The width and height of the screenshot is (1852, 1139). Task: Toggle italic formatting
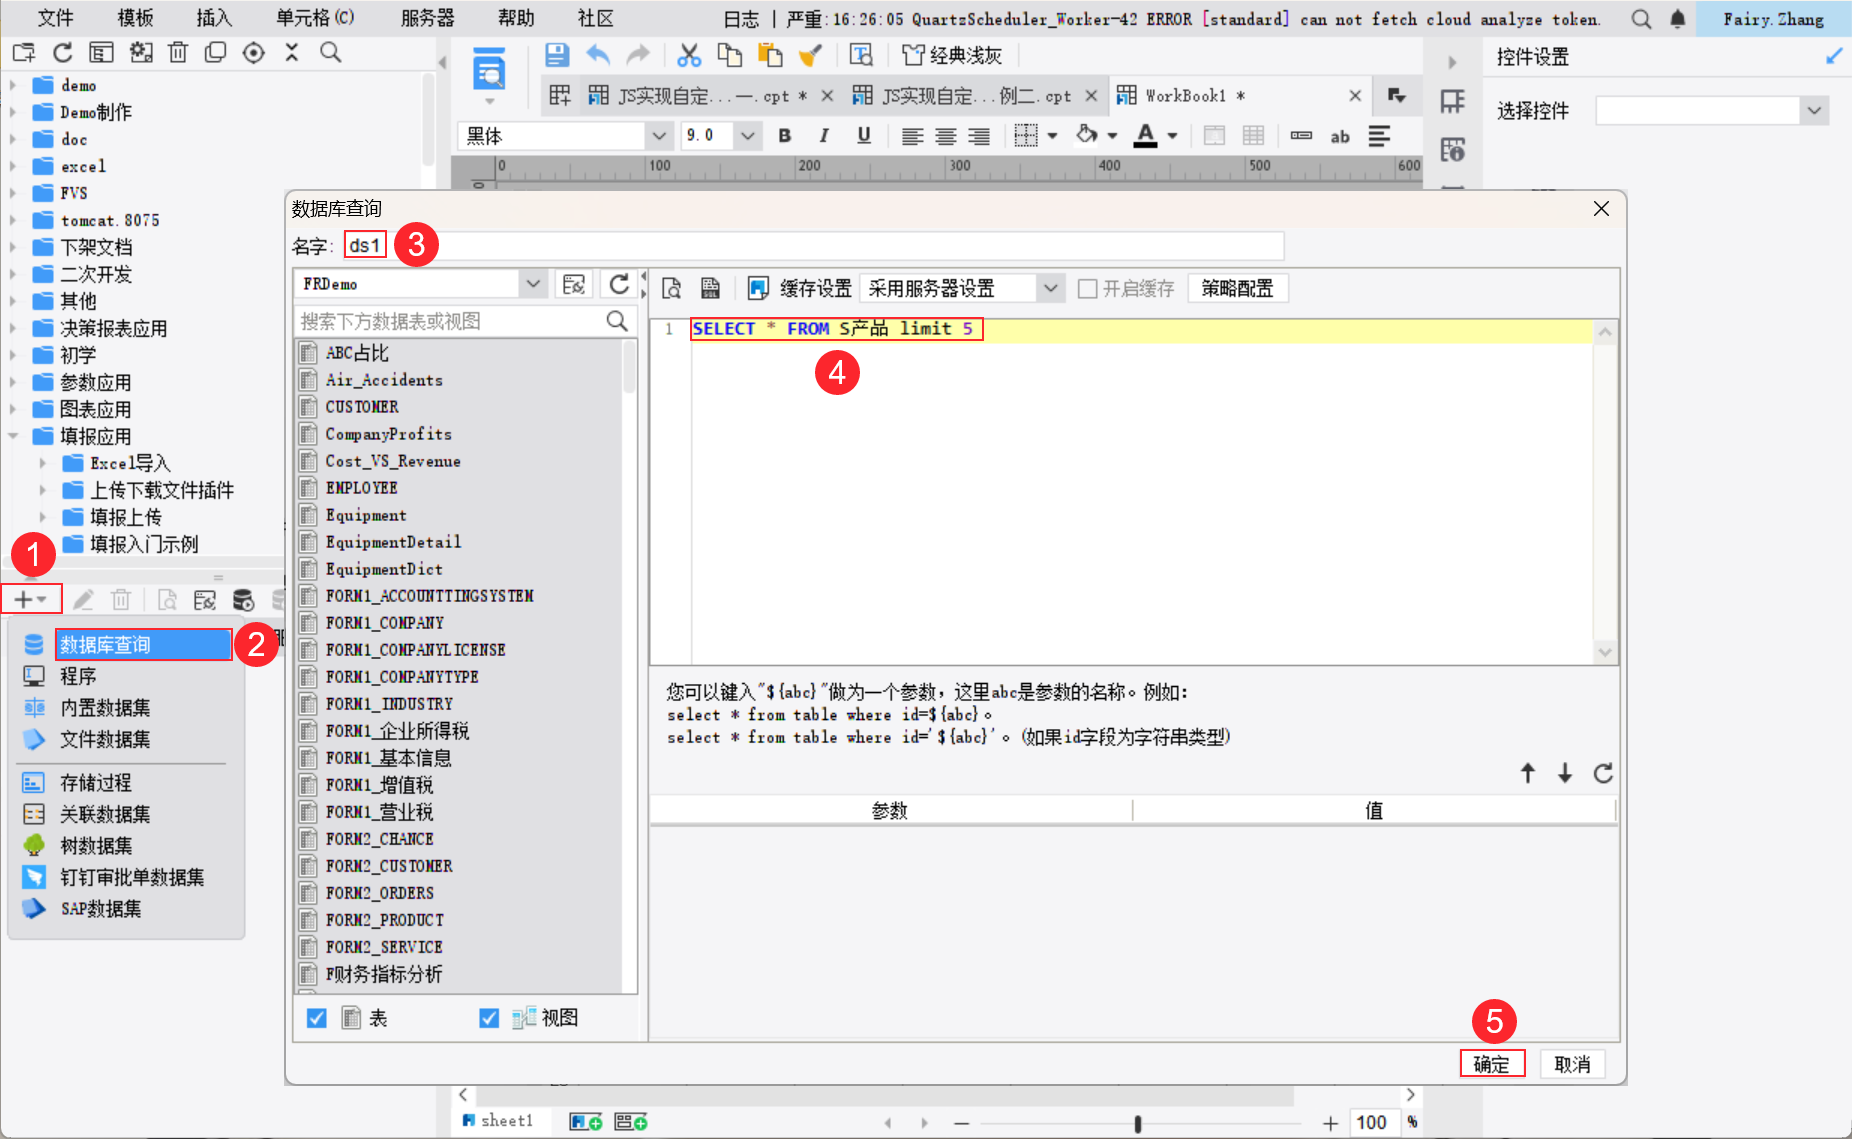tap(824, 136)
